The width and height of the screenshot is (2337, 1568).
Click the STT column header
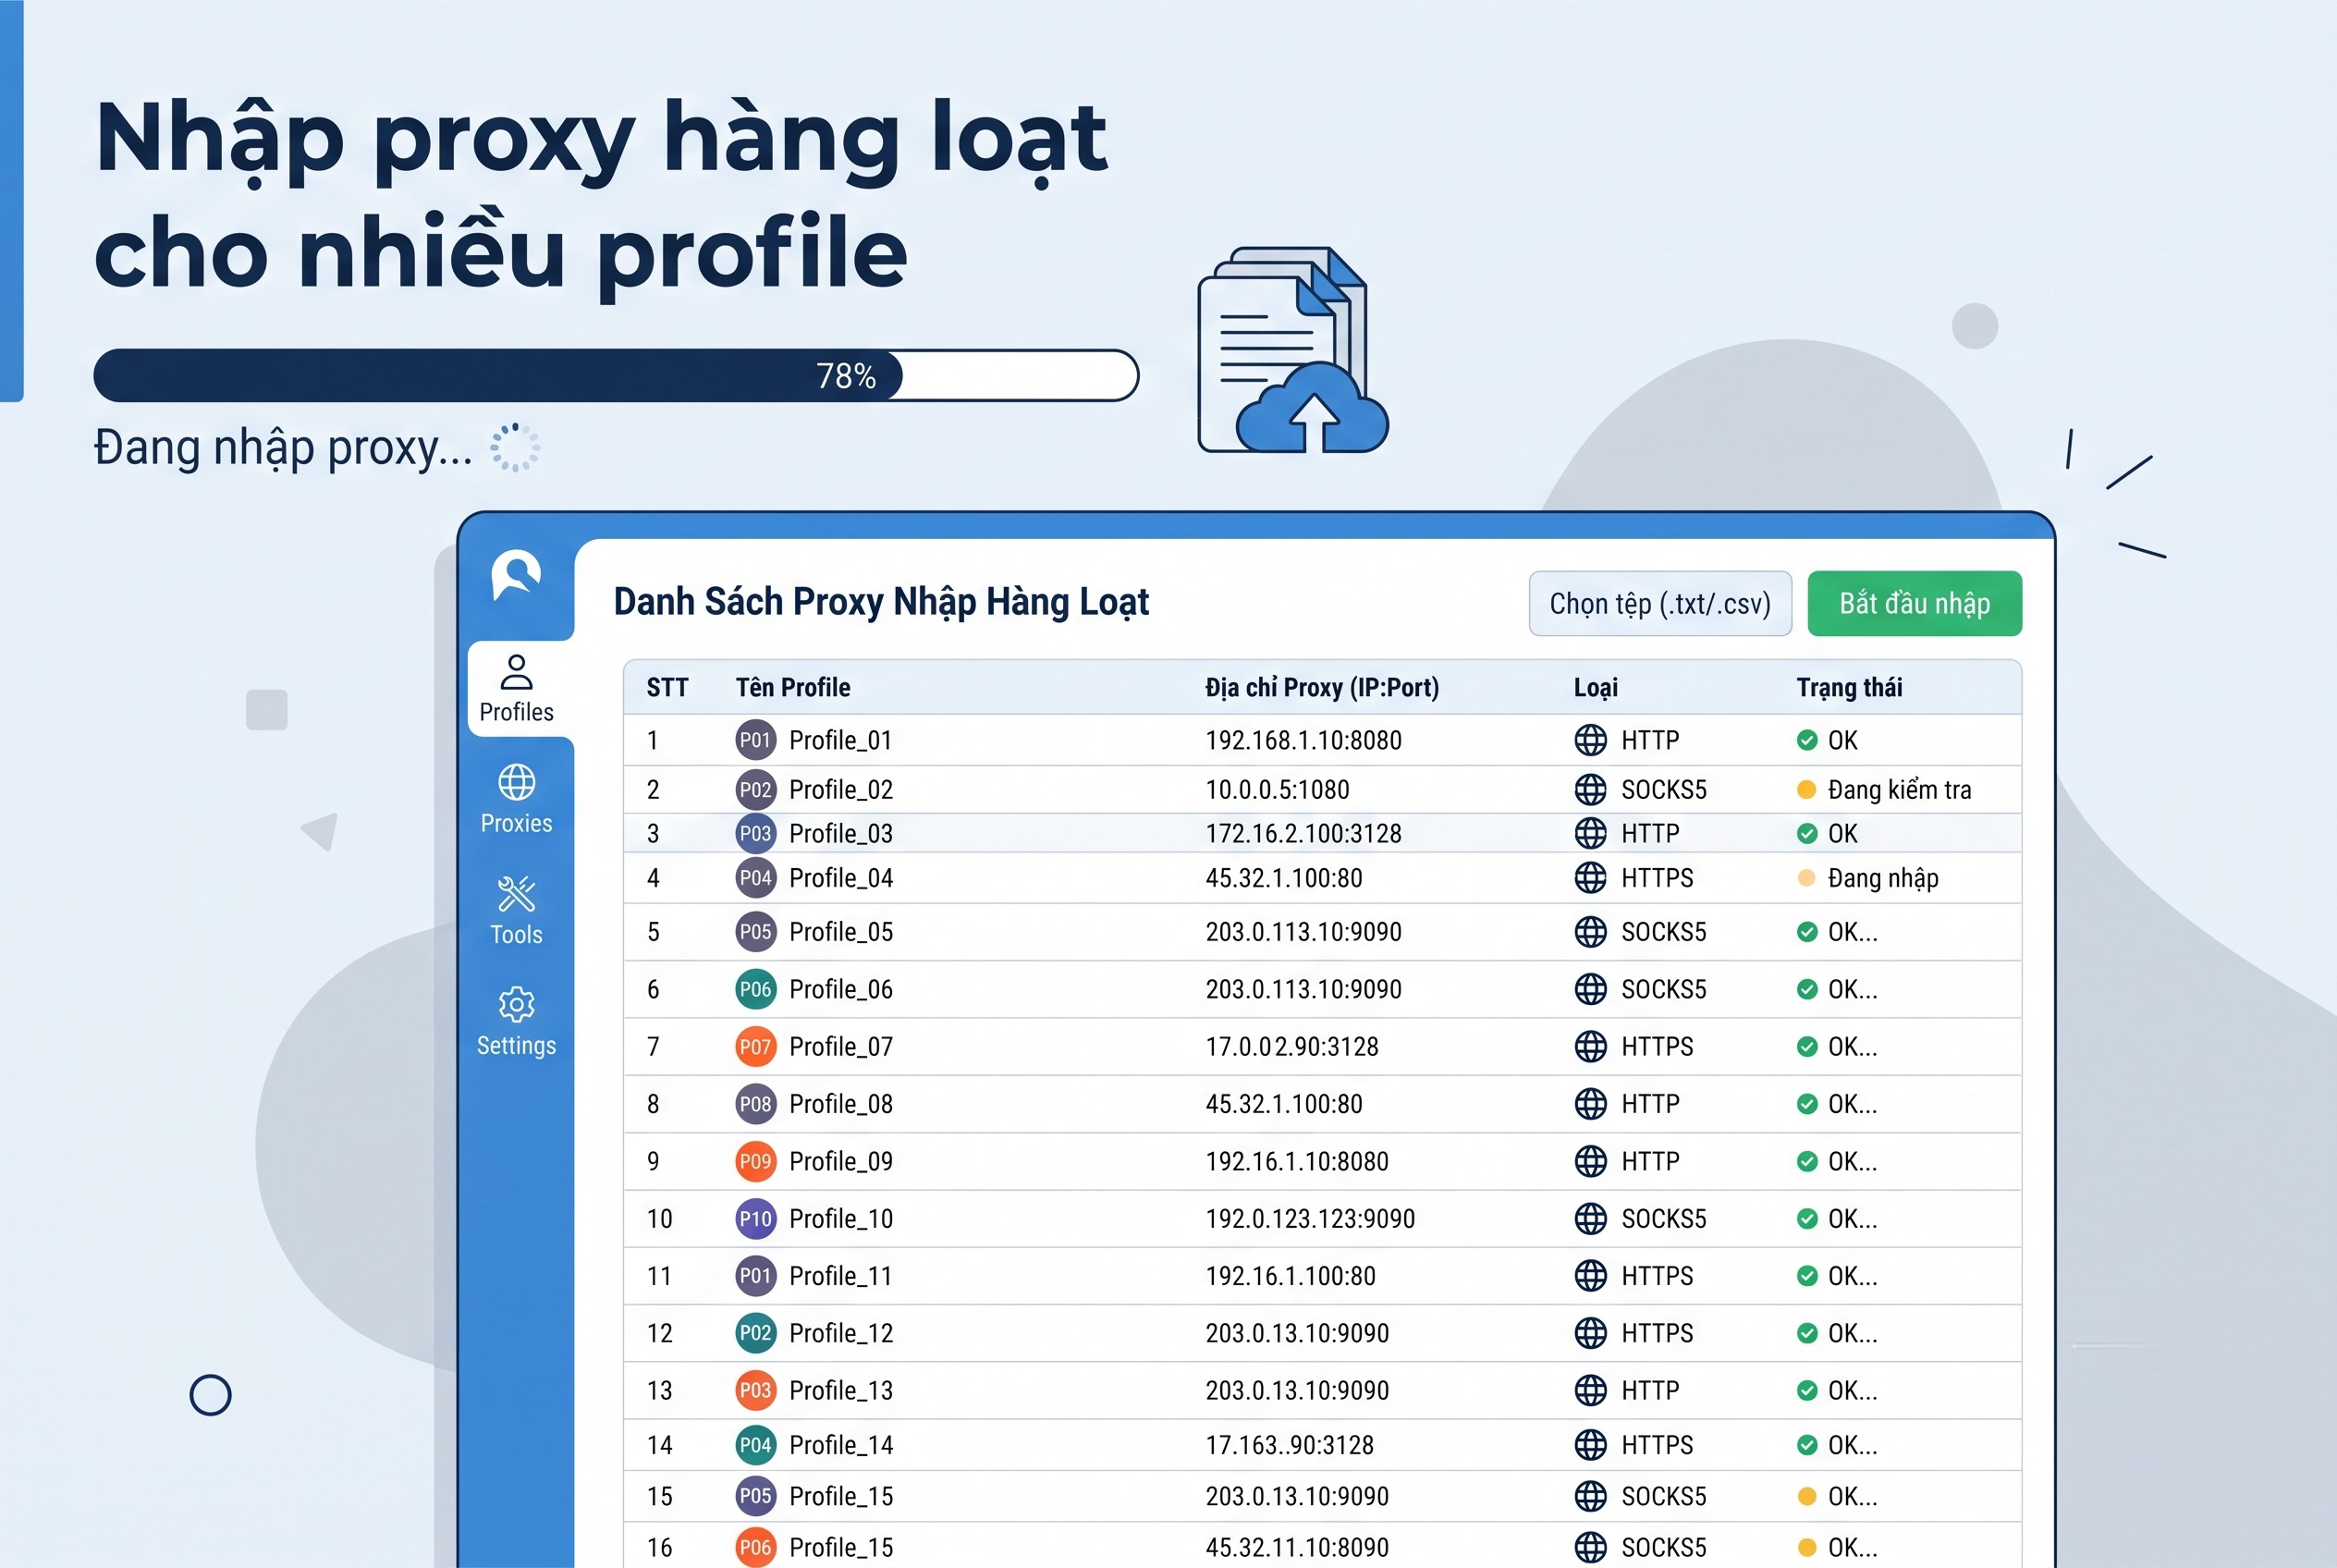click(x=667, y=687)
